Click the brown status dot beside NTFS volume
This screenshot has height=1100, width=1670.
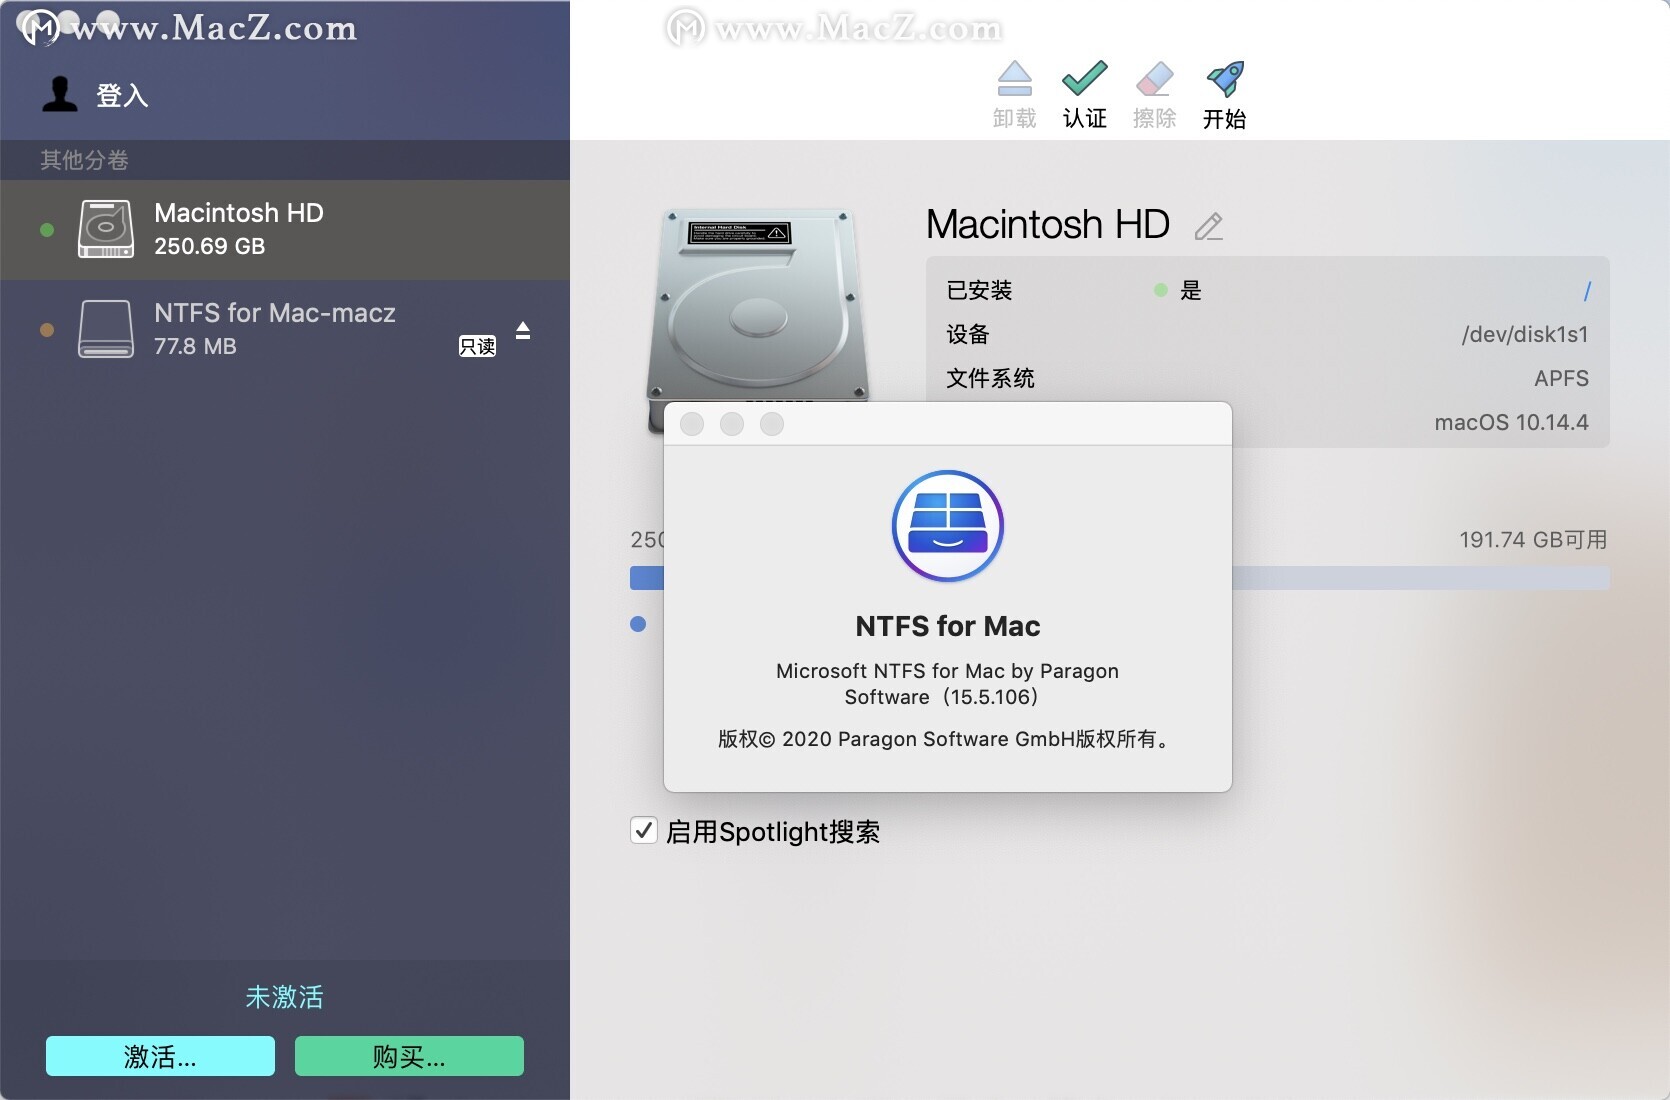tap(47, 330)
